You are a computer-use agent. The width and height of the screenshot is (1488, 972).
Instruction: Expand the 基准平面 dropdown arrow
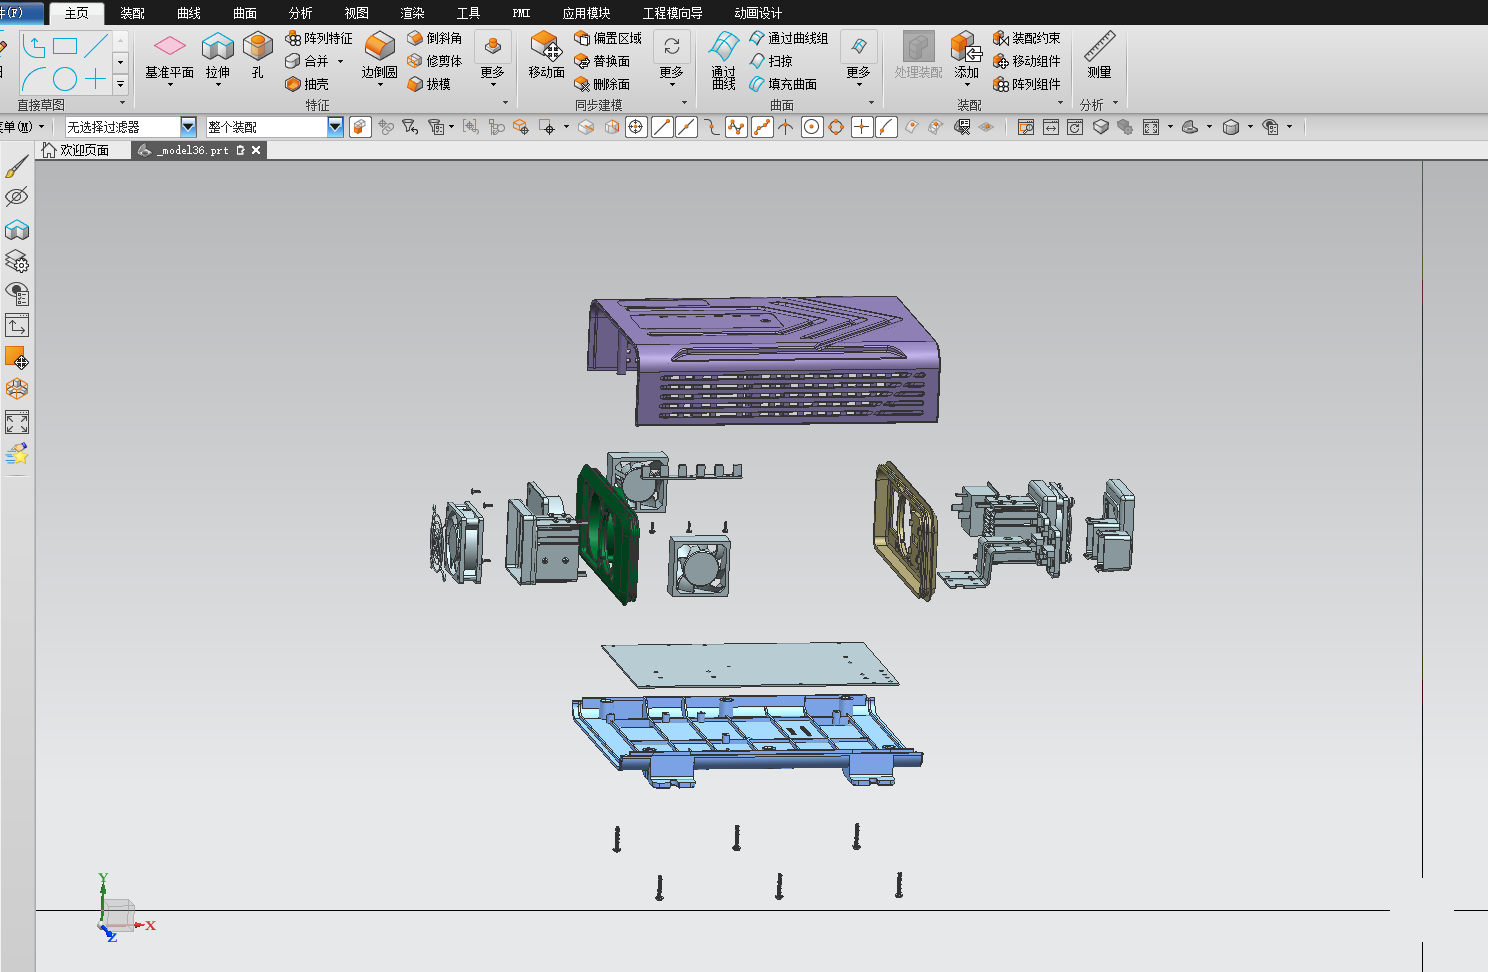[x=170, y=85]
